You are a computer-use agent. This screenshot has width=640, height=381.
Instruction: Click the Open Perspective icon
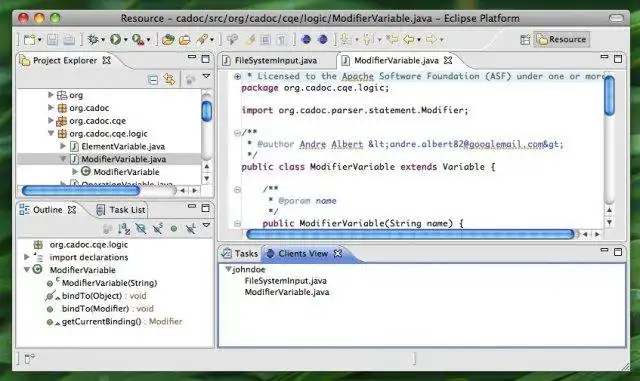525,40
